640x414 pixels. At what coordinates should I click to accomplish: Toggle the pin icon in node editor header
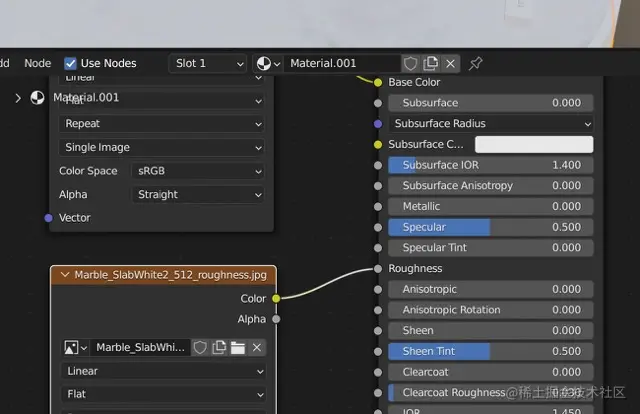(x=476, y=63)
